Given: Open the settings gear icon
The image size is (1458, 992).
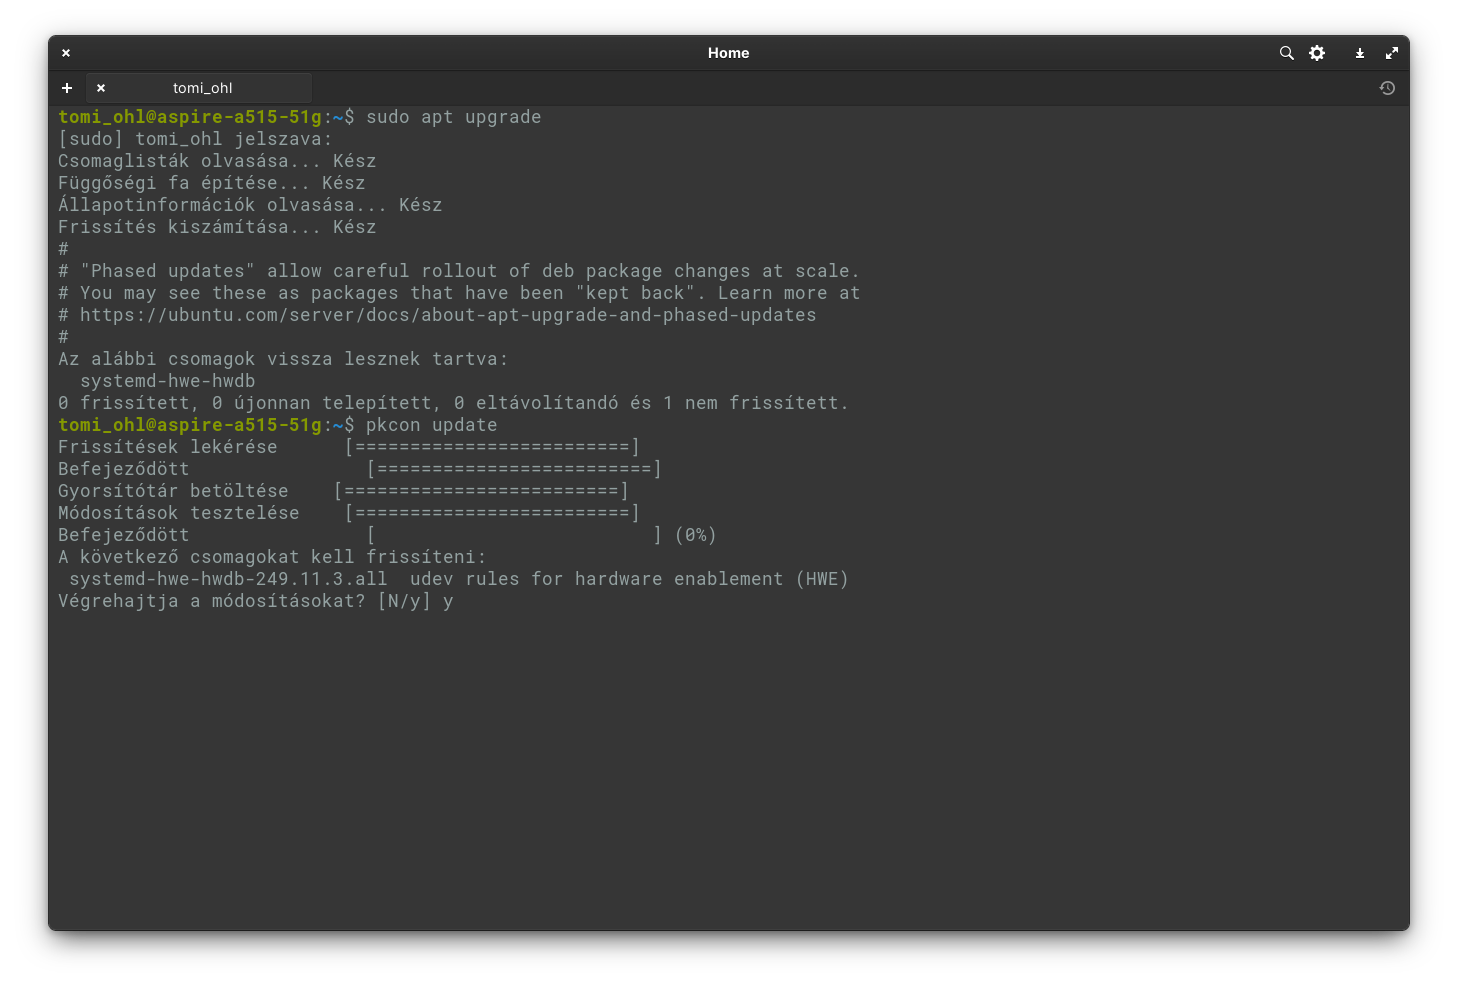Looking at the screenshot, I should (1317, 53).
